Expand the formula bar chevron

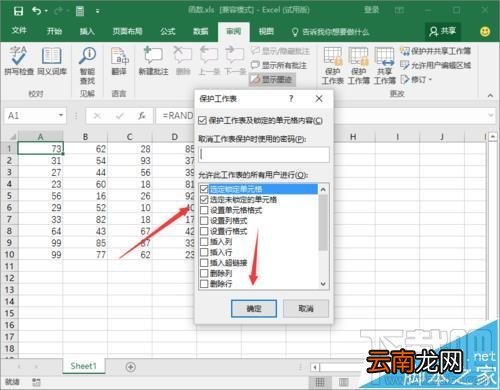coord(491,115)
